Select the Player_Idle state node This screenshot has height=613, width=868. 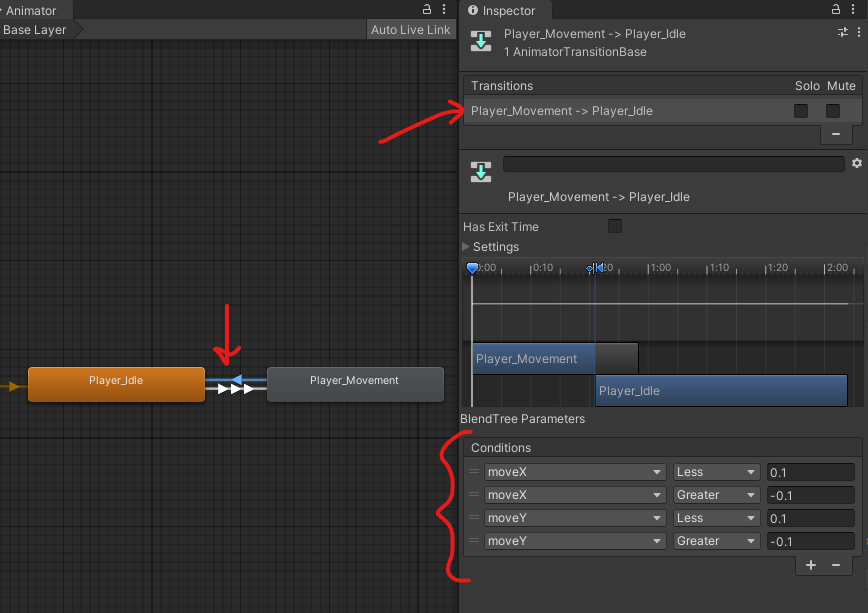coord(116,385)
